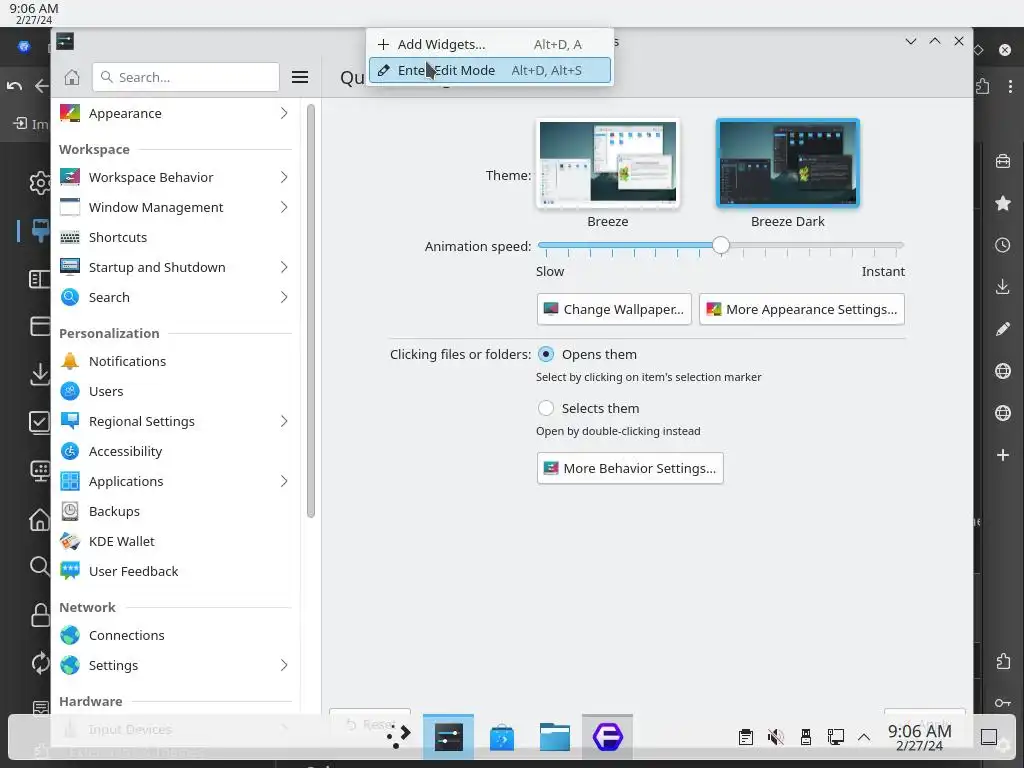This screenshot has height=768, width=1024.
Task: Select the 'Opens them' radio option
Action: pos(546,354)
